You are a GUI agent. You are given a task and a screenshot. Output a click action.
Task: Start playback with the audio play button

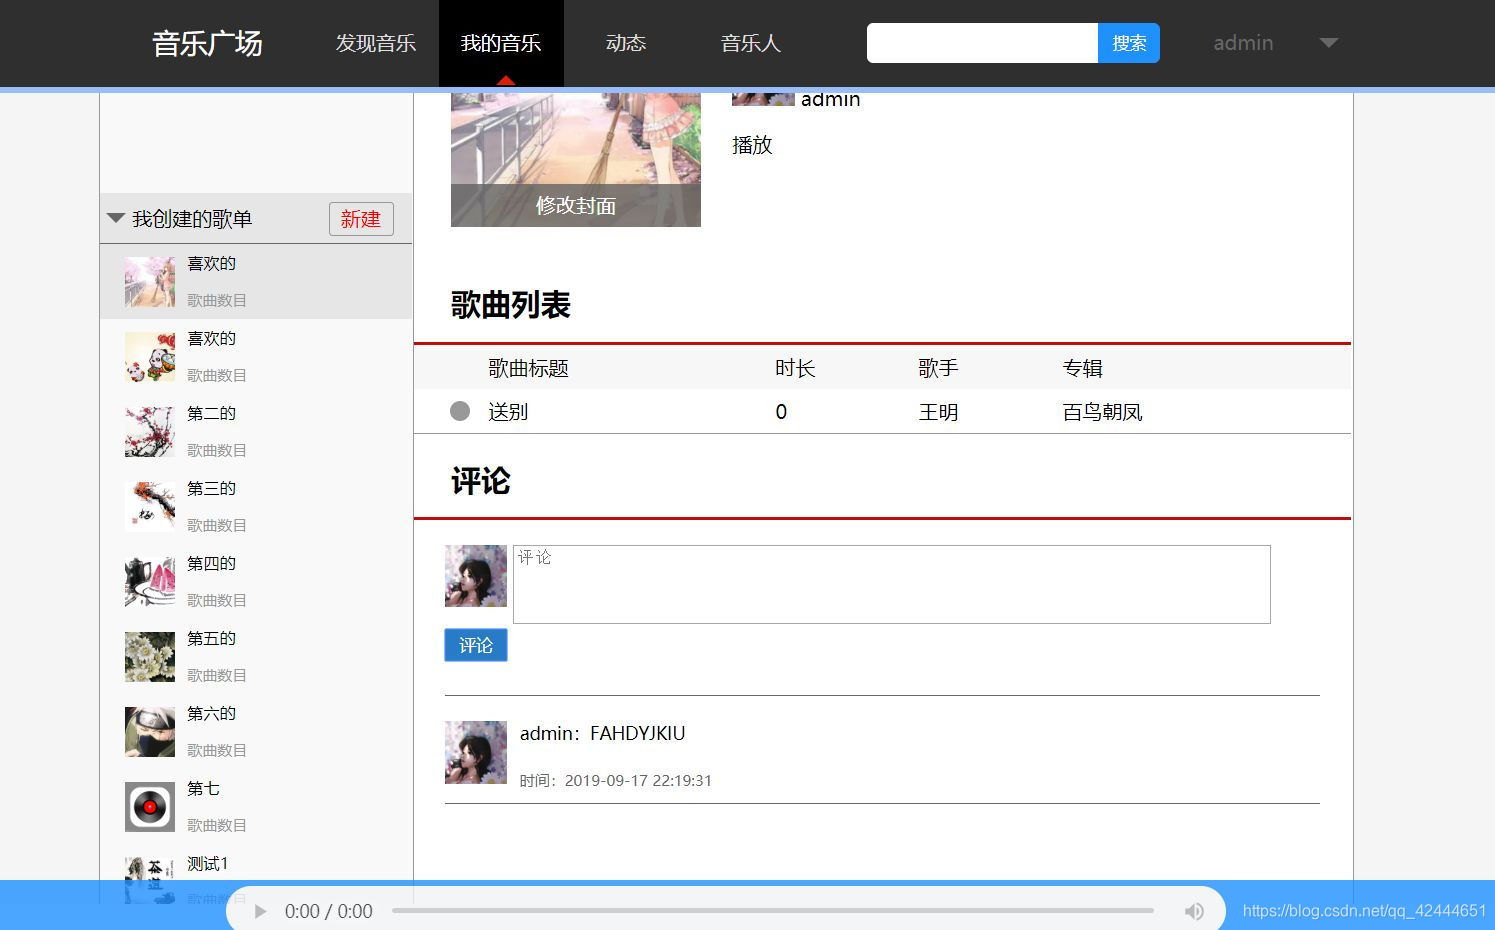point(260,911)
